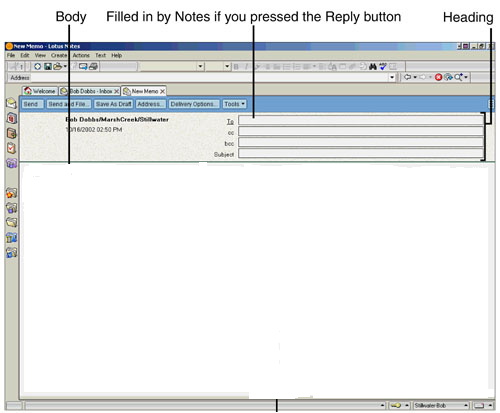This screenshot has height=413, width=500.
Task: Click the To field label link
Action: [230, 122]
